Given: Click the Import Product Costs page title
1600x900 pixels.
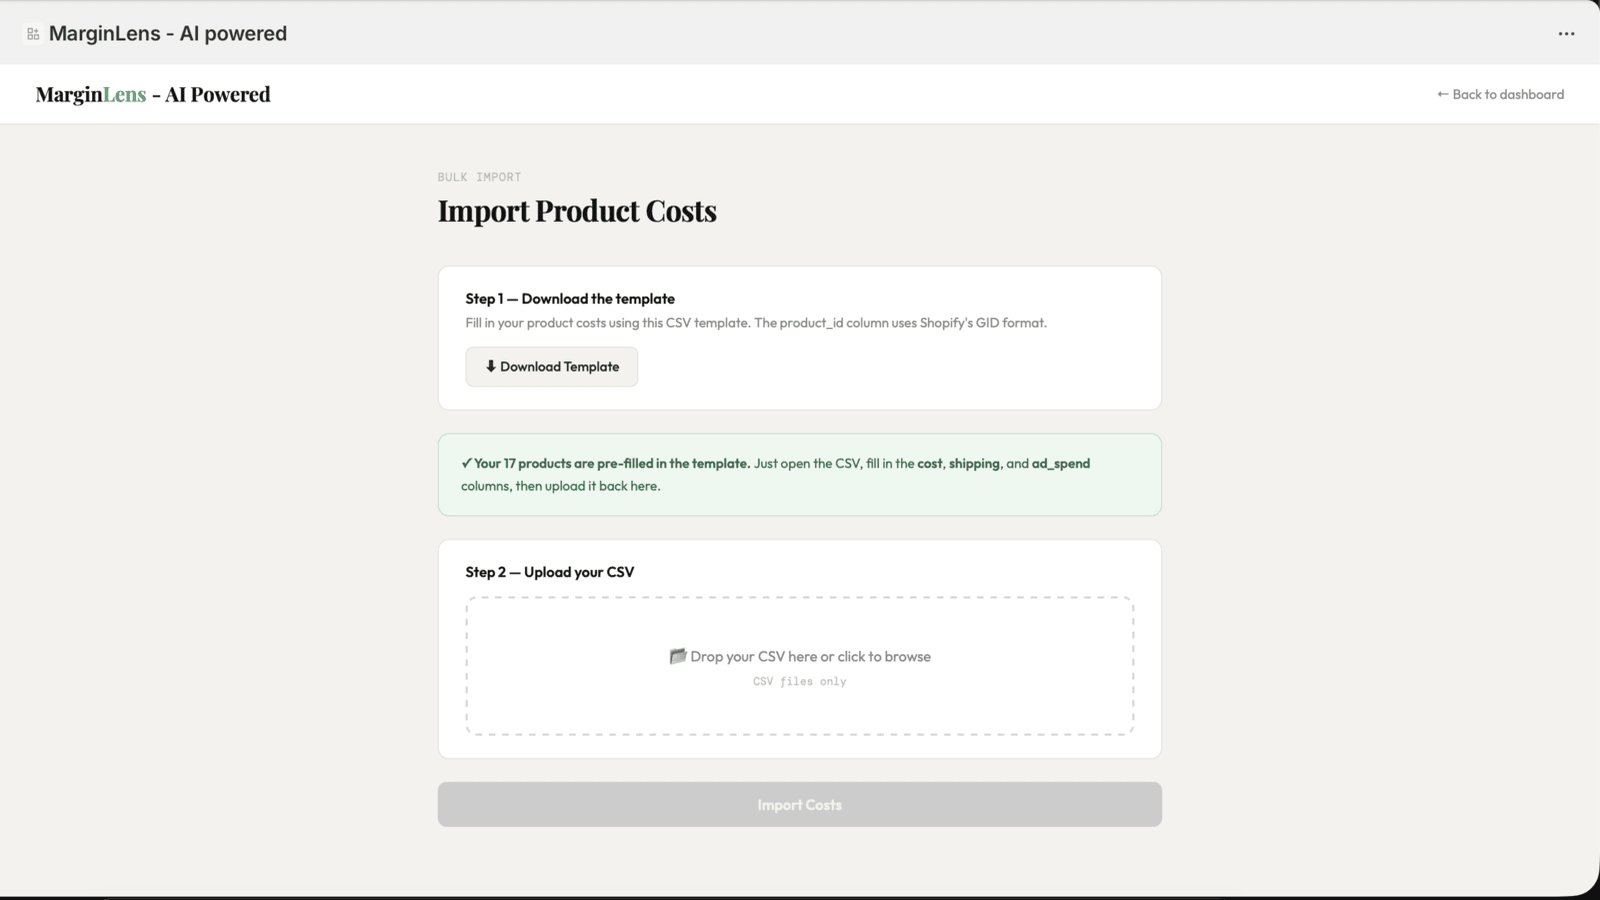Looking at the screenshot, I should click(x=576, y=211).
